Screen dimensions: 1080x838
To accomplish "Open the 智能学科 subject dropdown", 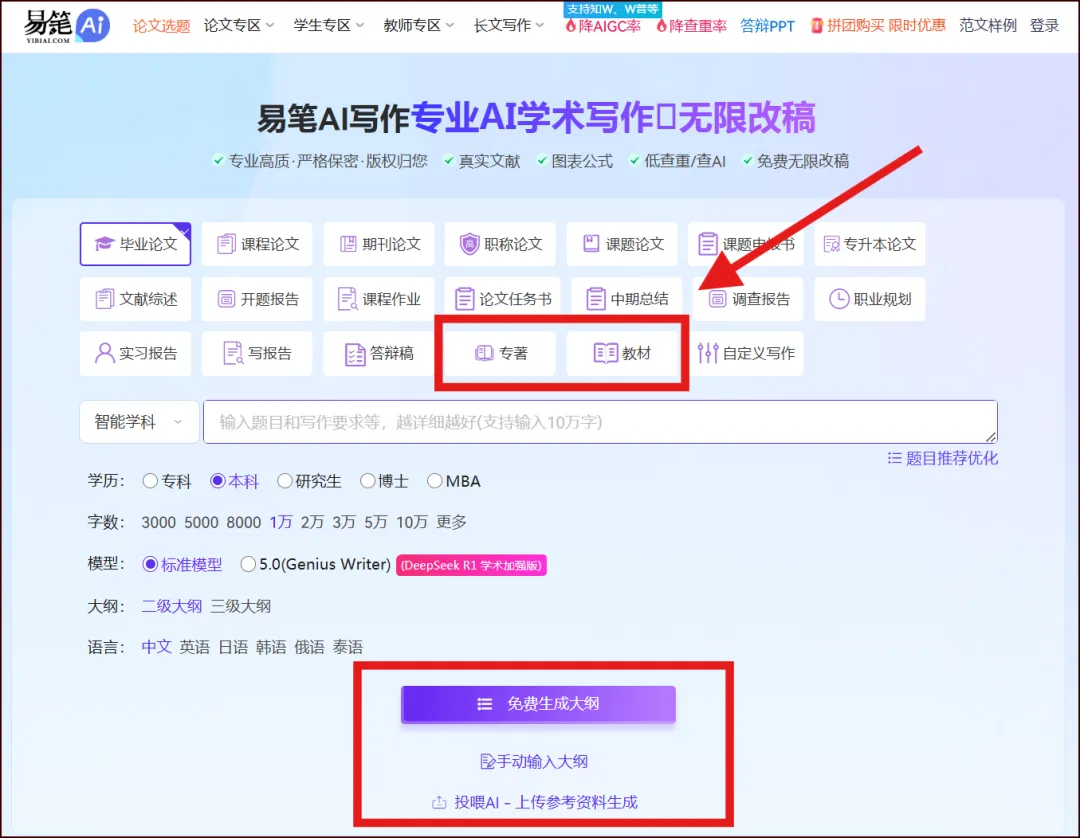I will [x=139, y=421].
